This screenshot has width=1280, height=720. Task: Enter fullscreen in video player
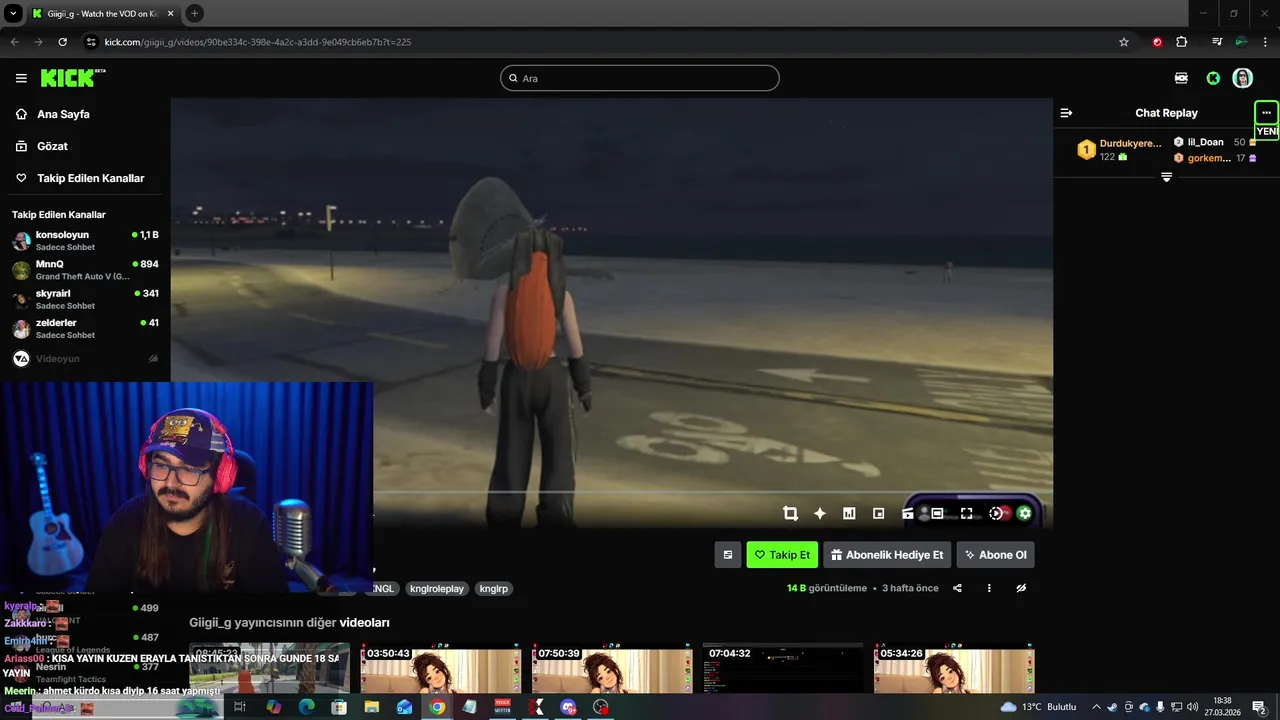967,513
